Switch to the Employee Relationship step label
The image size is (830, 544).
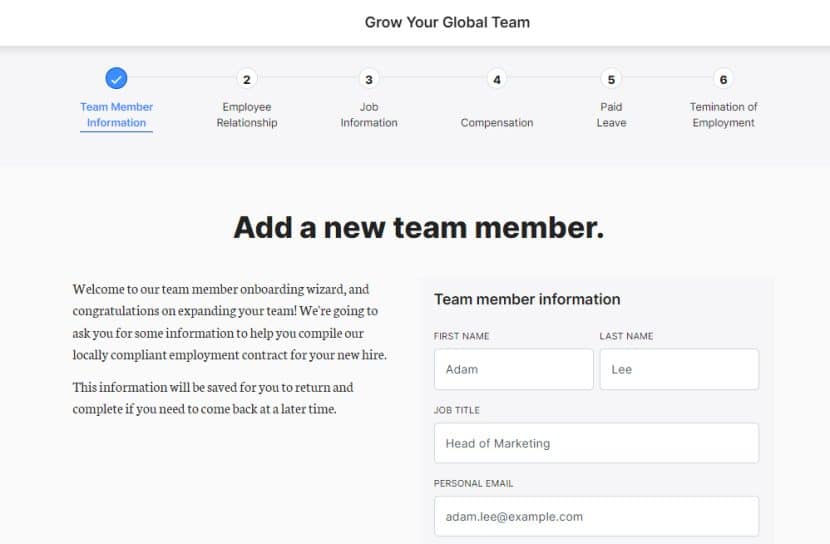(247, 115)
